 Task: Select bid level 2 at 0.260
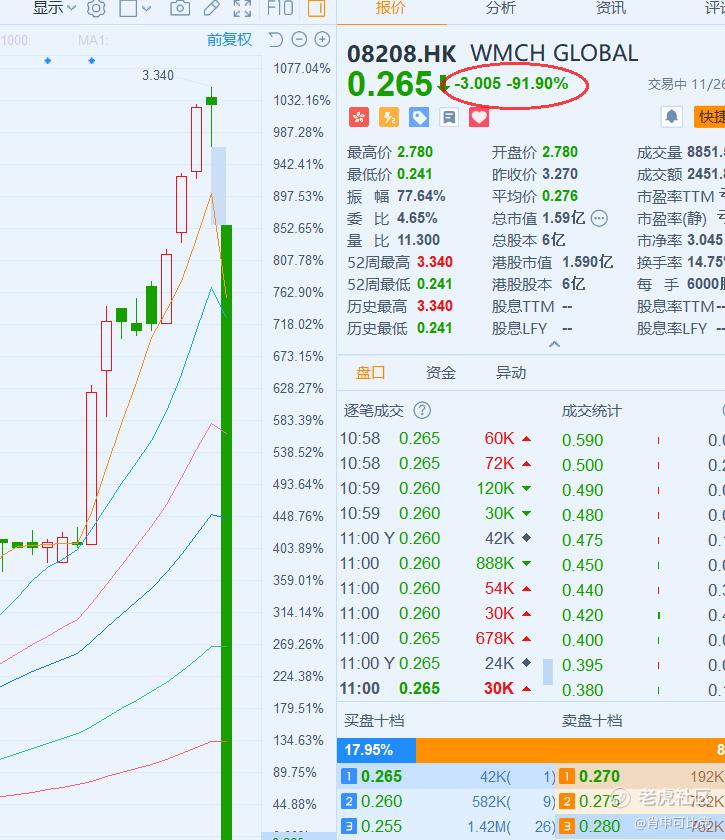(447, 801)
